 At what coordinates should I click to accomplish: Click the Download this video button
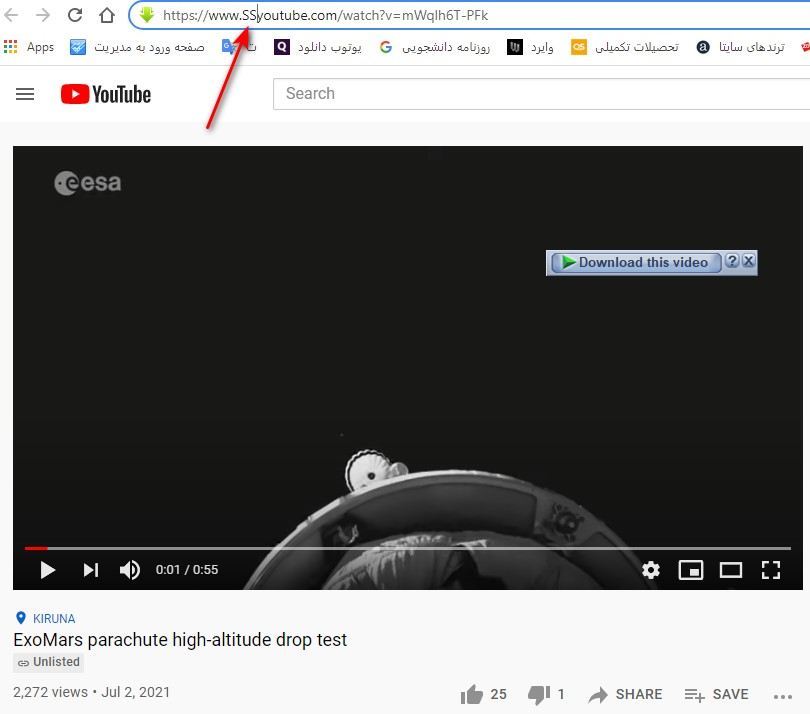click(635, 262)
